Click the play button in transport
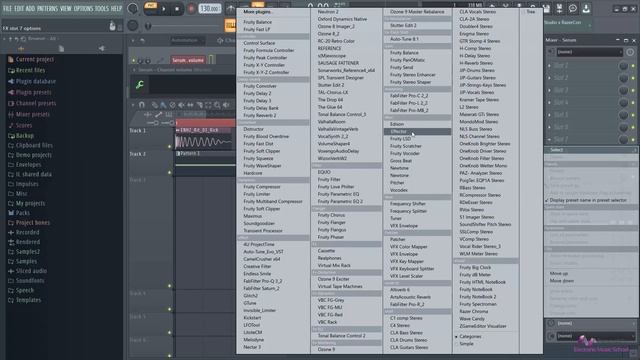Image resolution: width=640 pixels, height=360 pixels. (164, 9)
